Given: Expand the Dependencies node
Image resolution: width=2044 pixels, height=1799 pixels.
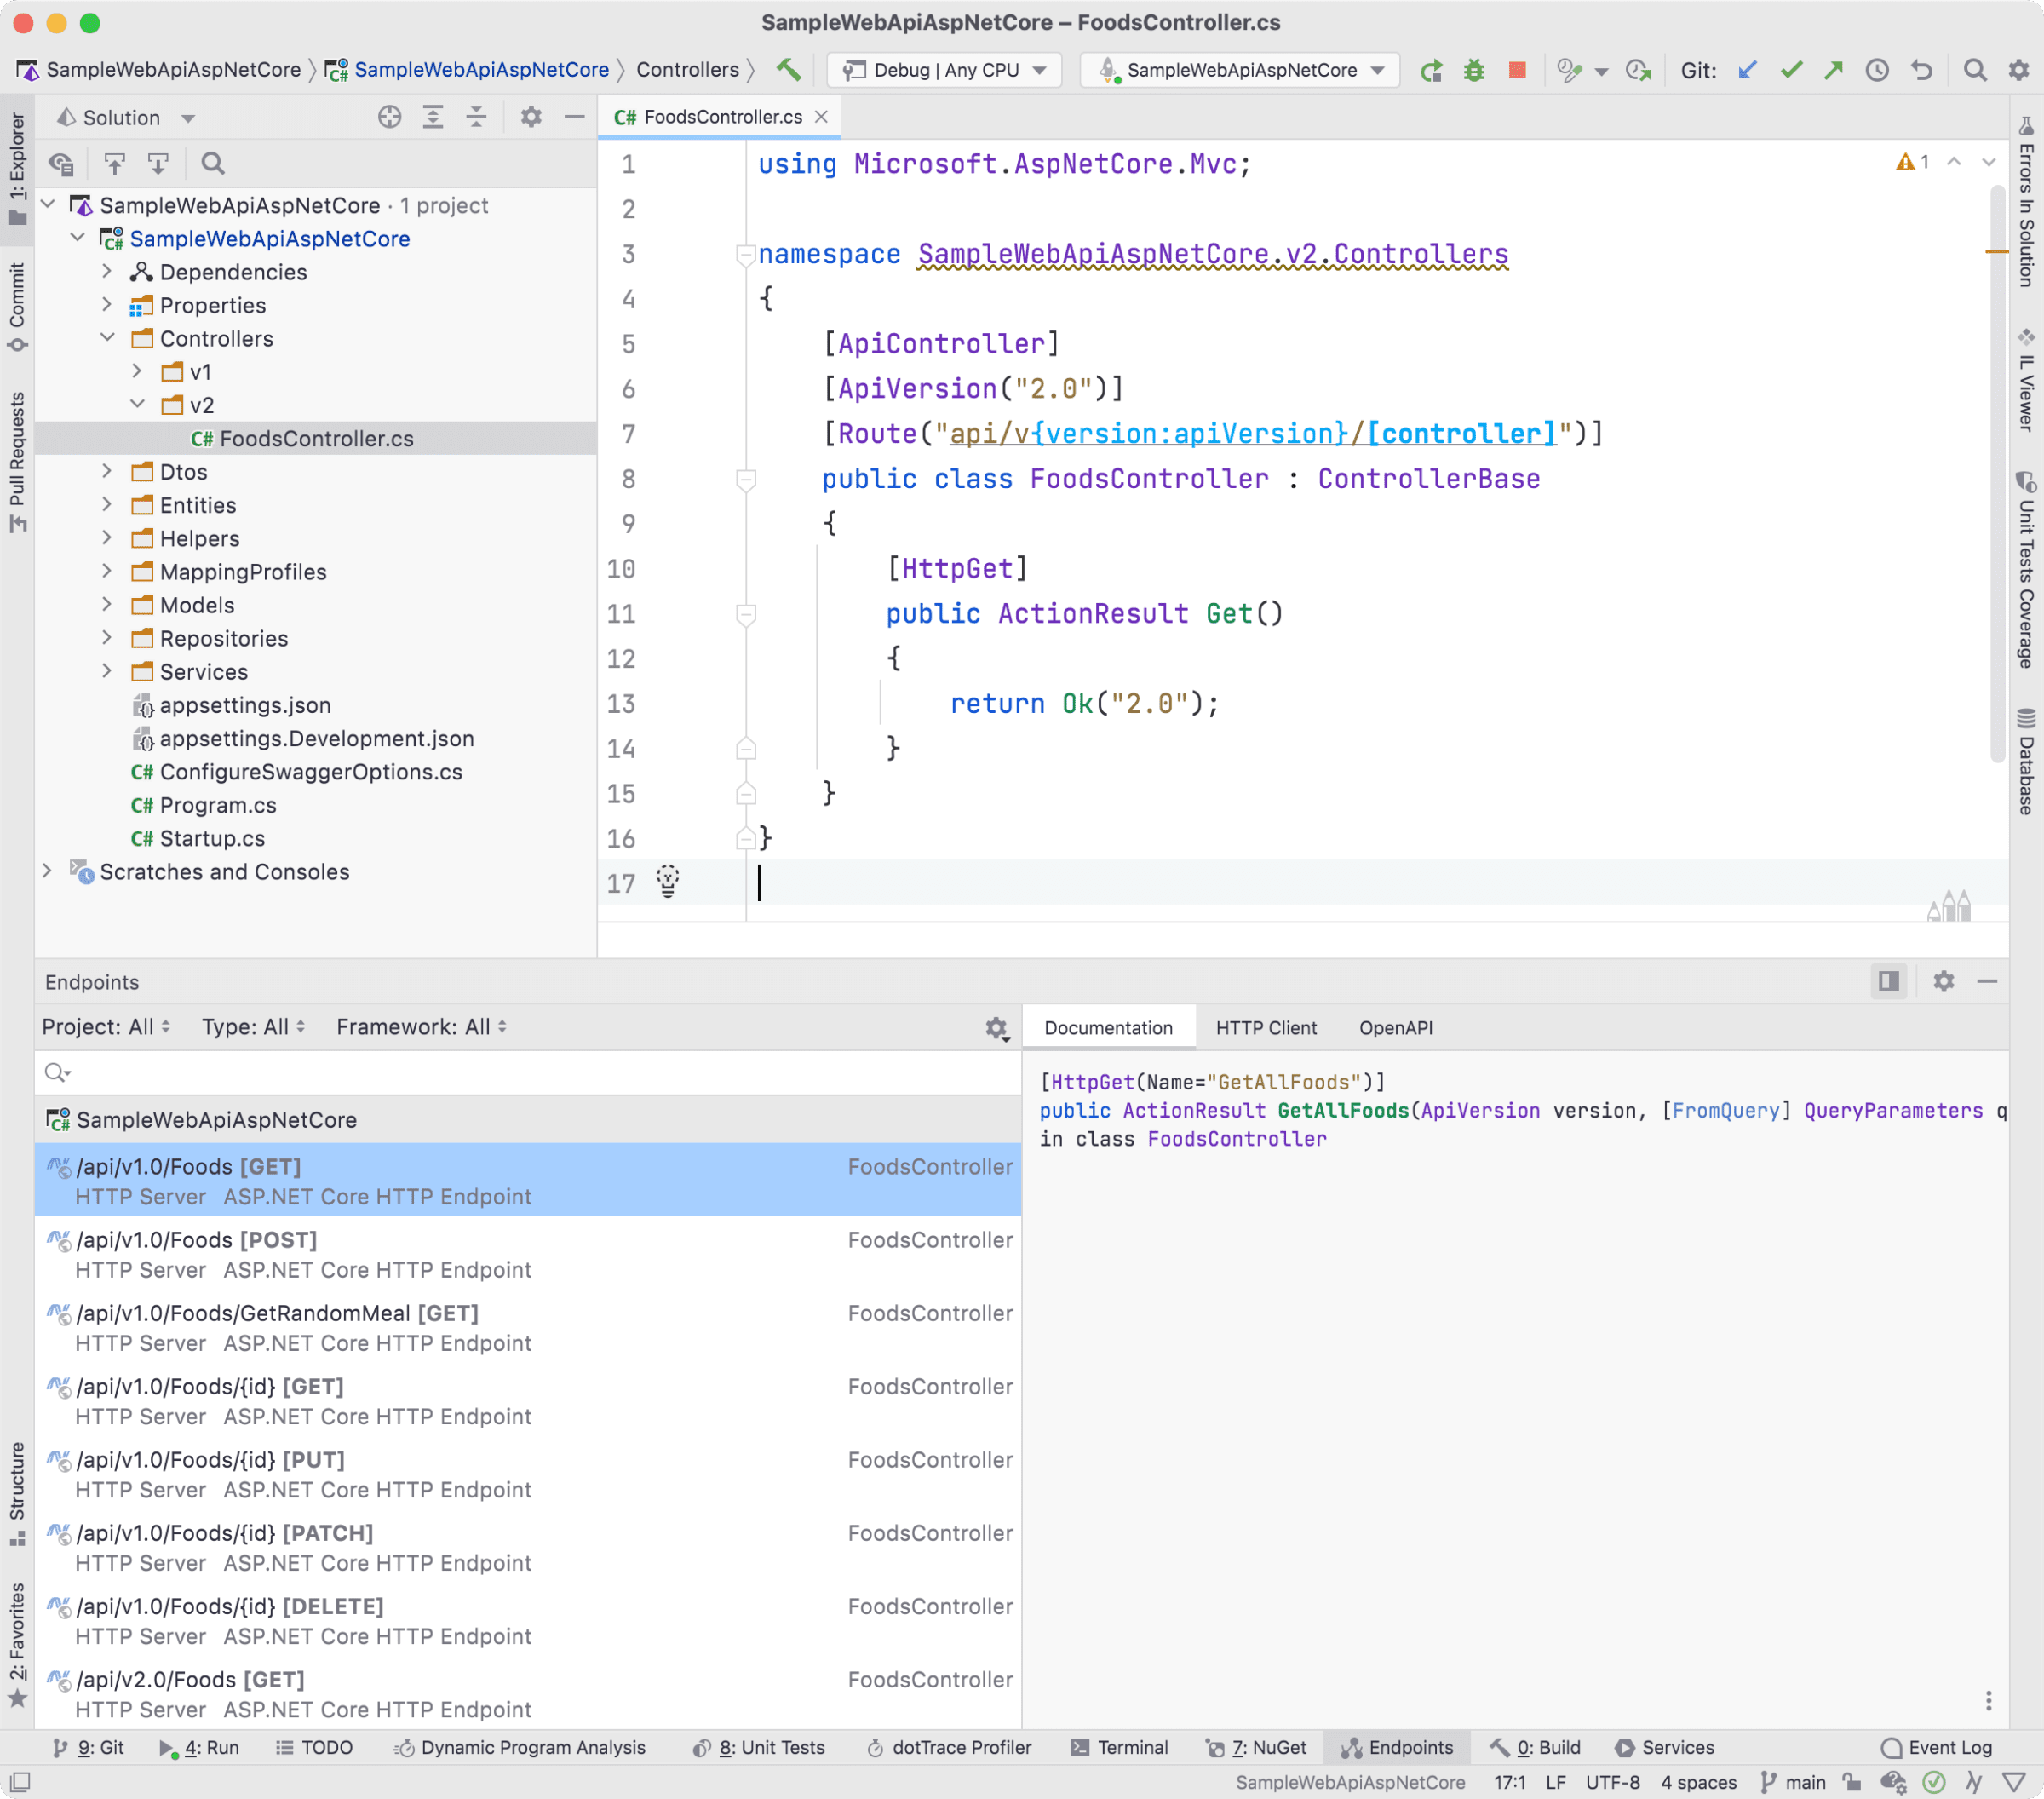Looking at the screenshot, I should (107, 271).
